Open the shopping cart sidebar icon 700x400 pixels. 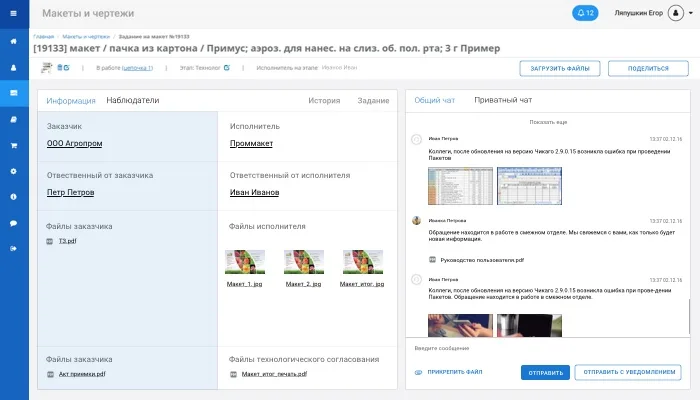(x=13, y=145)
